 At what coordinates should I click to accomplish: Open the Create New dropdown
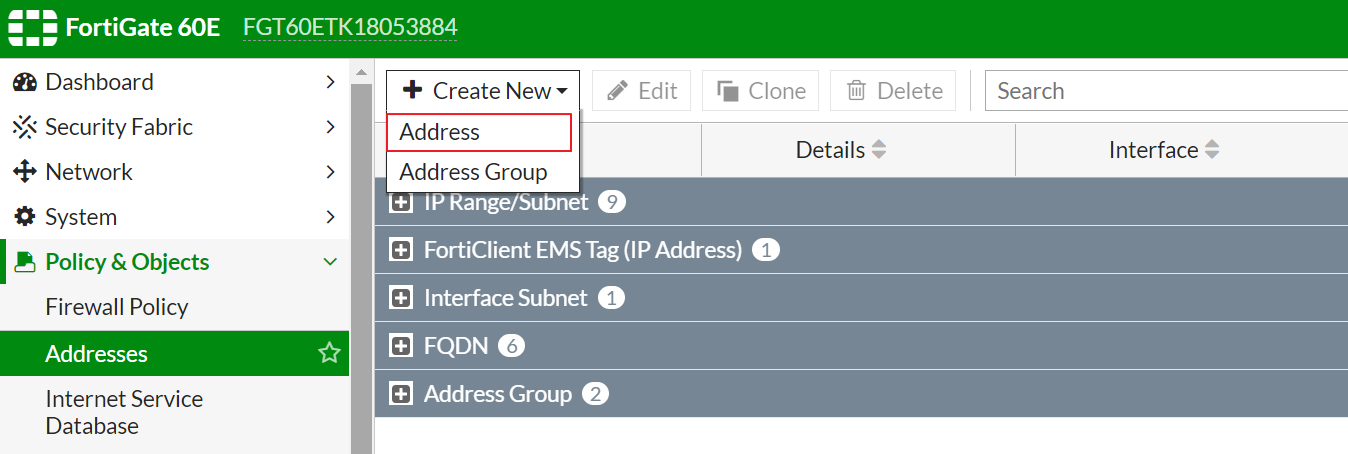tap(484, 91)
